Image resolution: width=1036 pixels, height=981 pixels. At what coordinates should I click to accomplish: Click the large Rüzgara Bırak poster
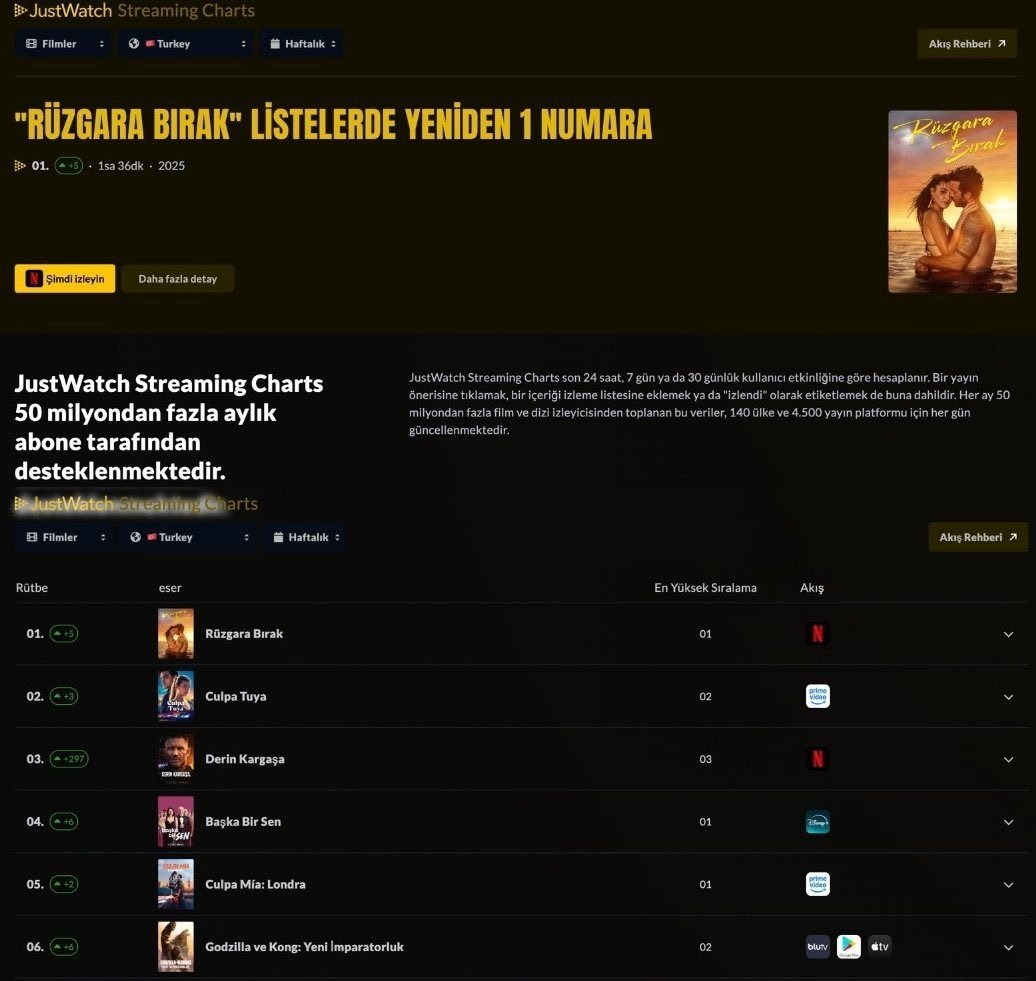(952, 201)
